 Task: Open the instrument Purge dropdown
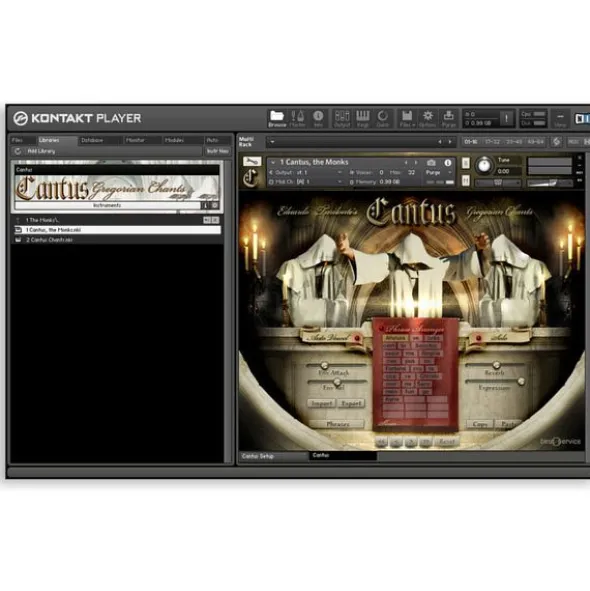(438, 173)
